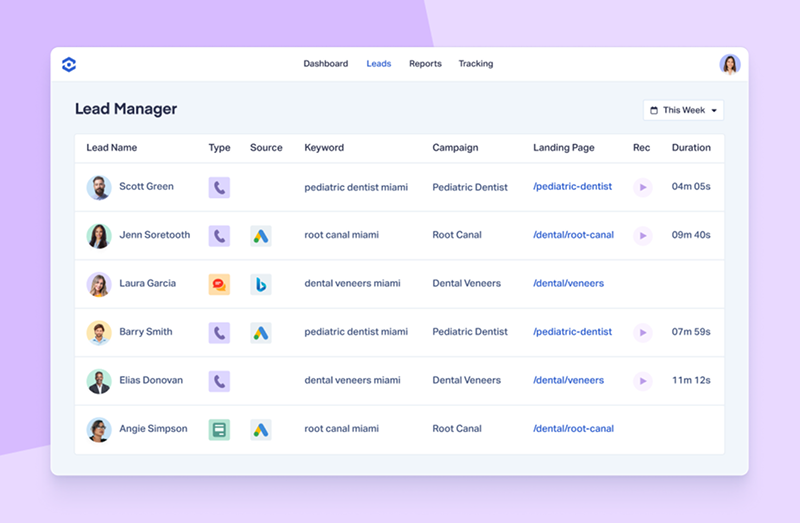Image resolution: width=800 pixels, height=523 pixels.
Task: Switch to the Tracking tab
Action: [x=476, y=64]
